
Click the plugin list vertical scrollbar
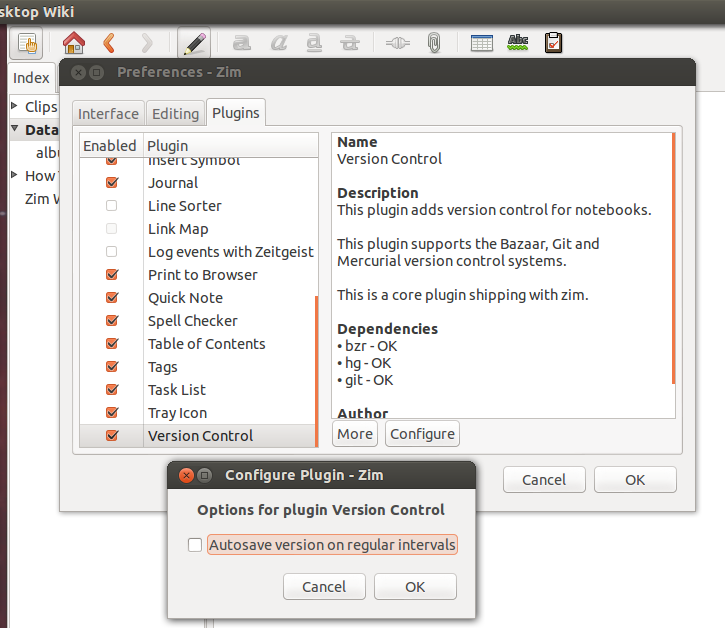pyautogui.click(x=316, y=371)
